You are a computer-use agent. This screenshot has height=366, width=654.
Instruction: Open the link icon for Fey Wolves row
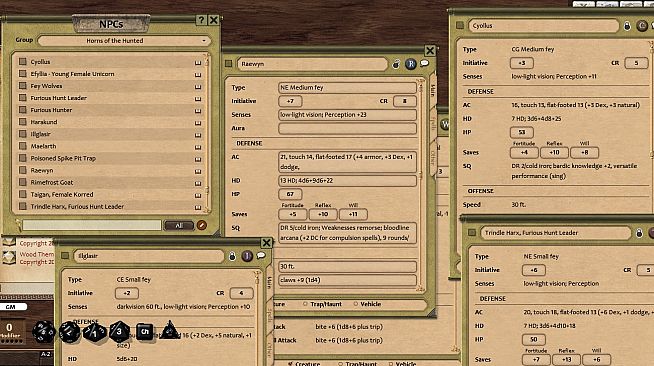pyautogui.click(x=198, y=87)
